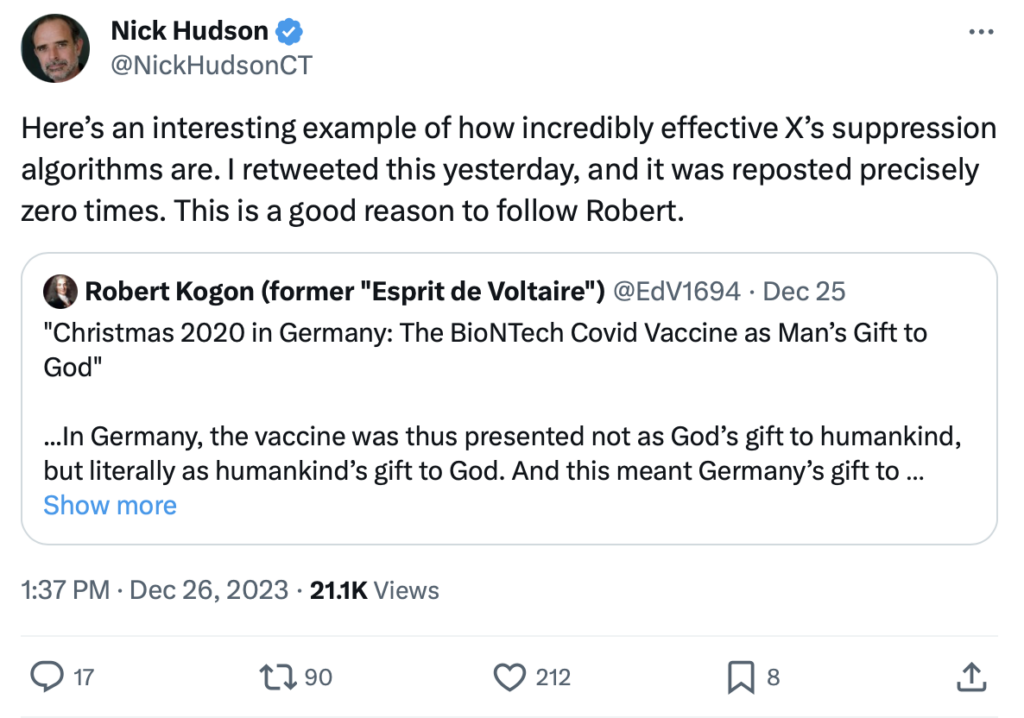Click the share upload arrow icon
Image resolution: width=1024 pixels, height=718 pixels.
tap(970, 677)
